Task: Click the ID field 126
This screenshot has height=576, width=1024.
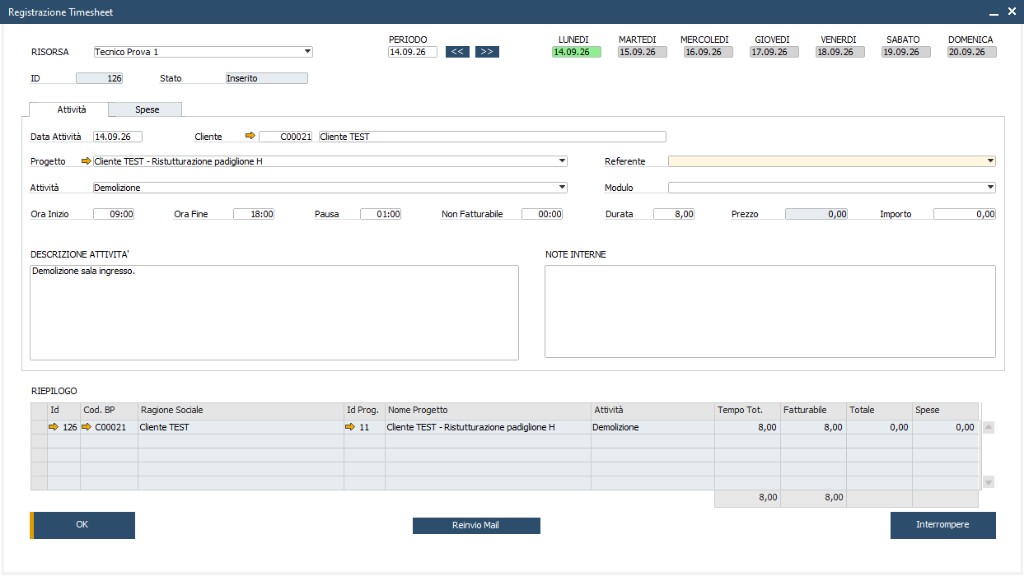Action: coord(99,78)
